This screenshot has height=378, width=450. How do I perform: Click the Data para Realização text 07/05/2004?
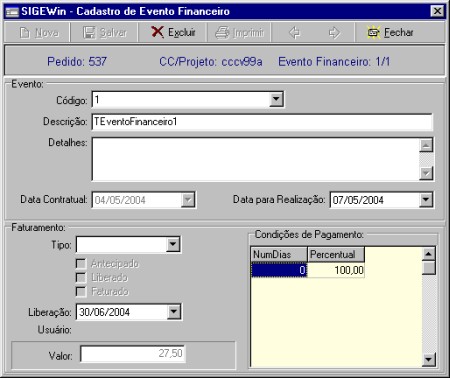pos(358,200)
